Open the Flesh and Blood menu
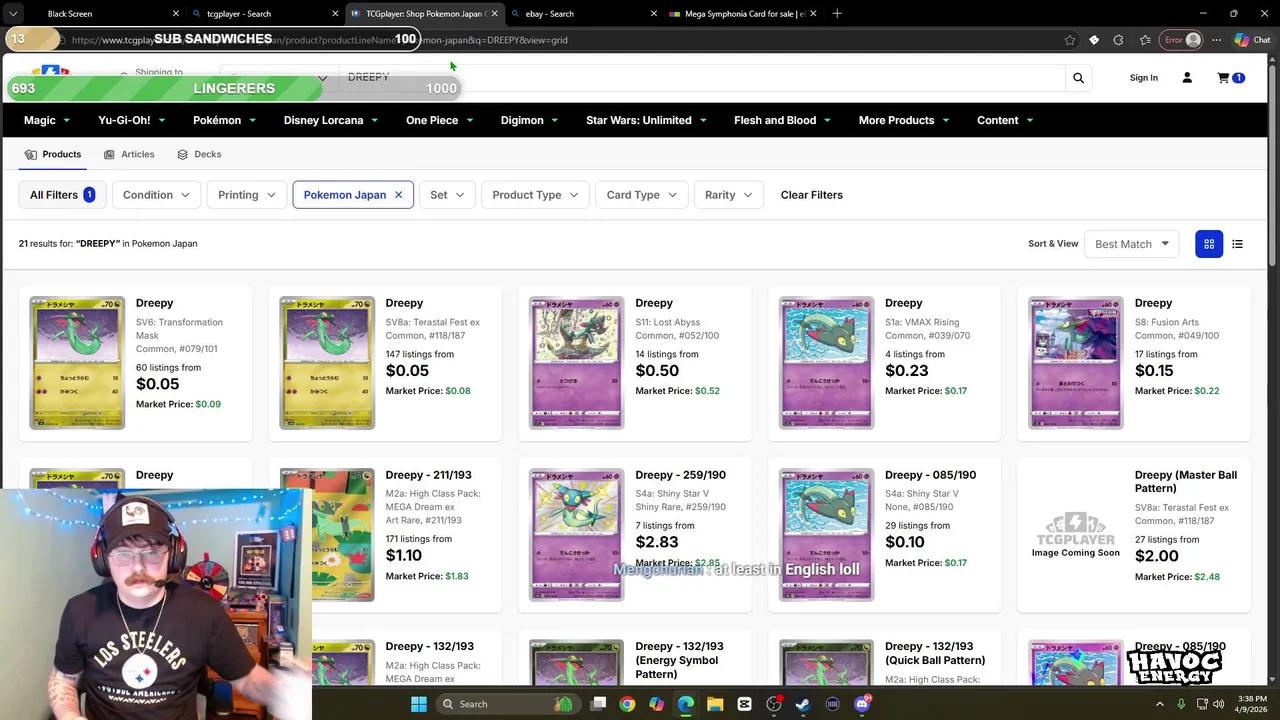 [782, 120]
